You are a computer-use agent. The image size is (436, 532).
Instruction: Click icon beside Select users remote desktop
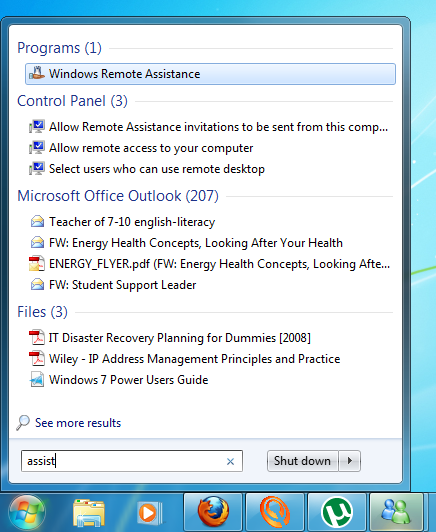click(x=37, y=169)
